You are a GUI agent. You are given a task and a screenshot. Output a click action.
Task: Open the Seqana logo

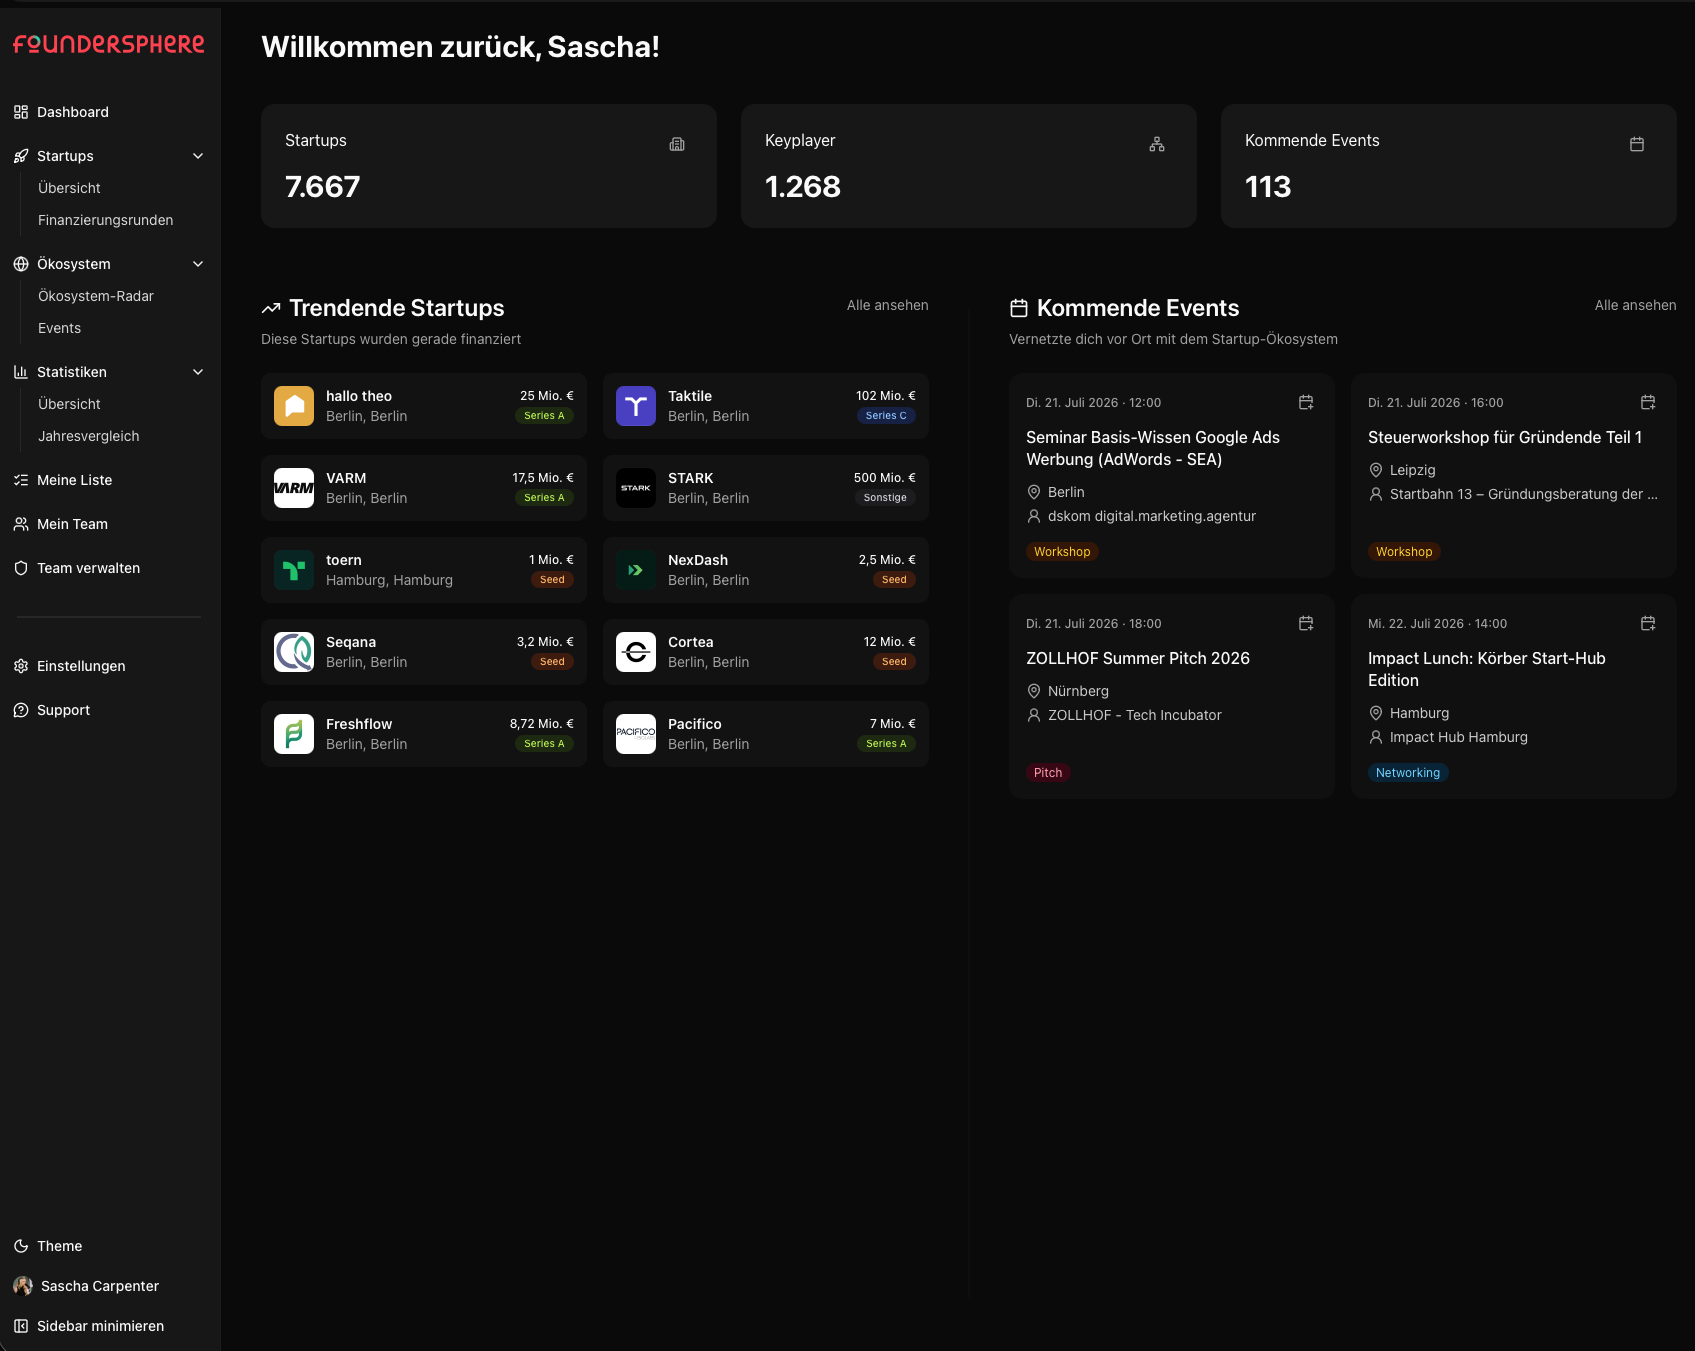click(x=294, y=652)
